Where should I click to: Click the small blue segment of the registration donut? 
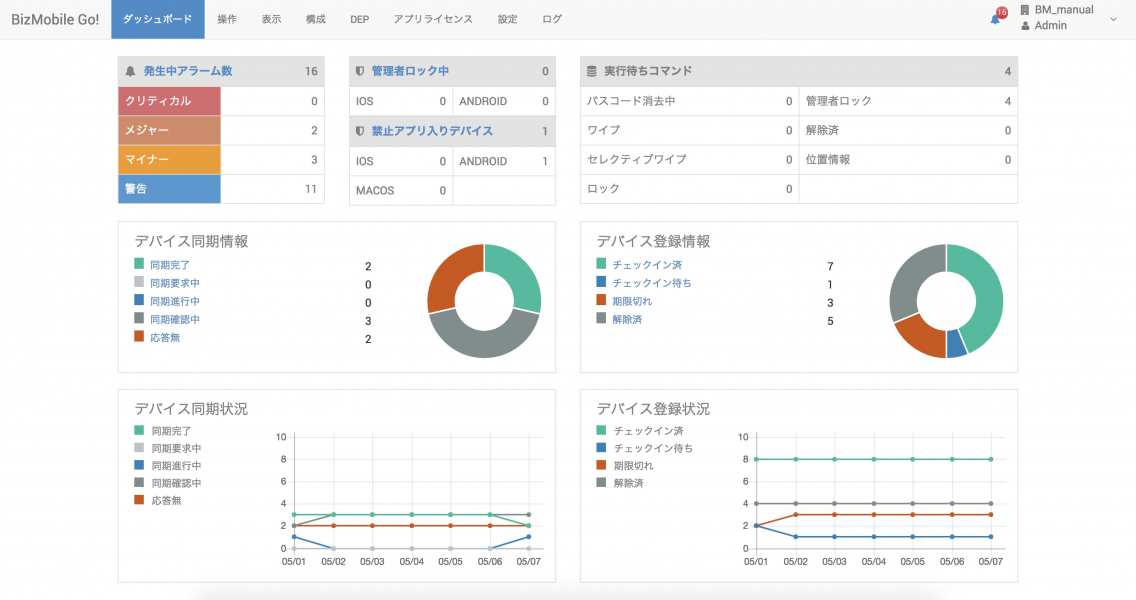pos(957,343)
